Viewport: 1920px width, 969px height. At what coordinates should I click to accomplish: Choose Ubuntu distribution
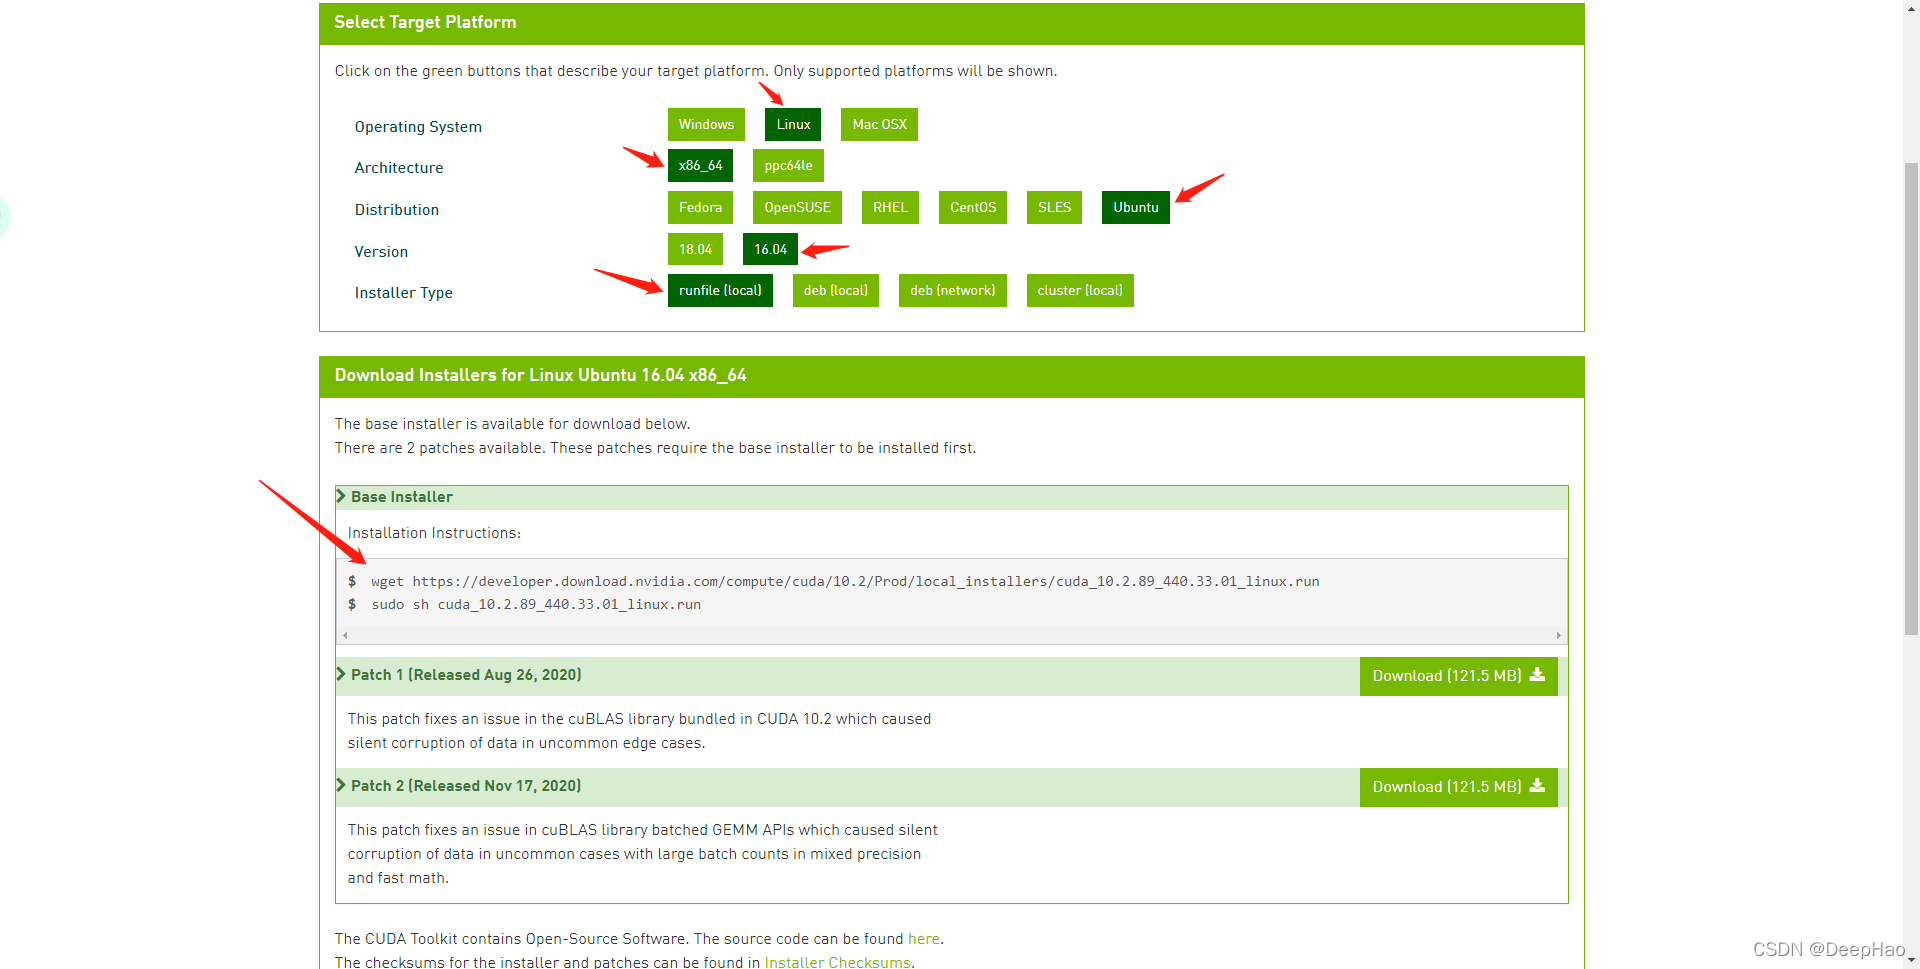[x=1136, y=208]
